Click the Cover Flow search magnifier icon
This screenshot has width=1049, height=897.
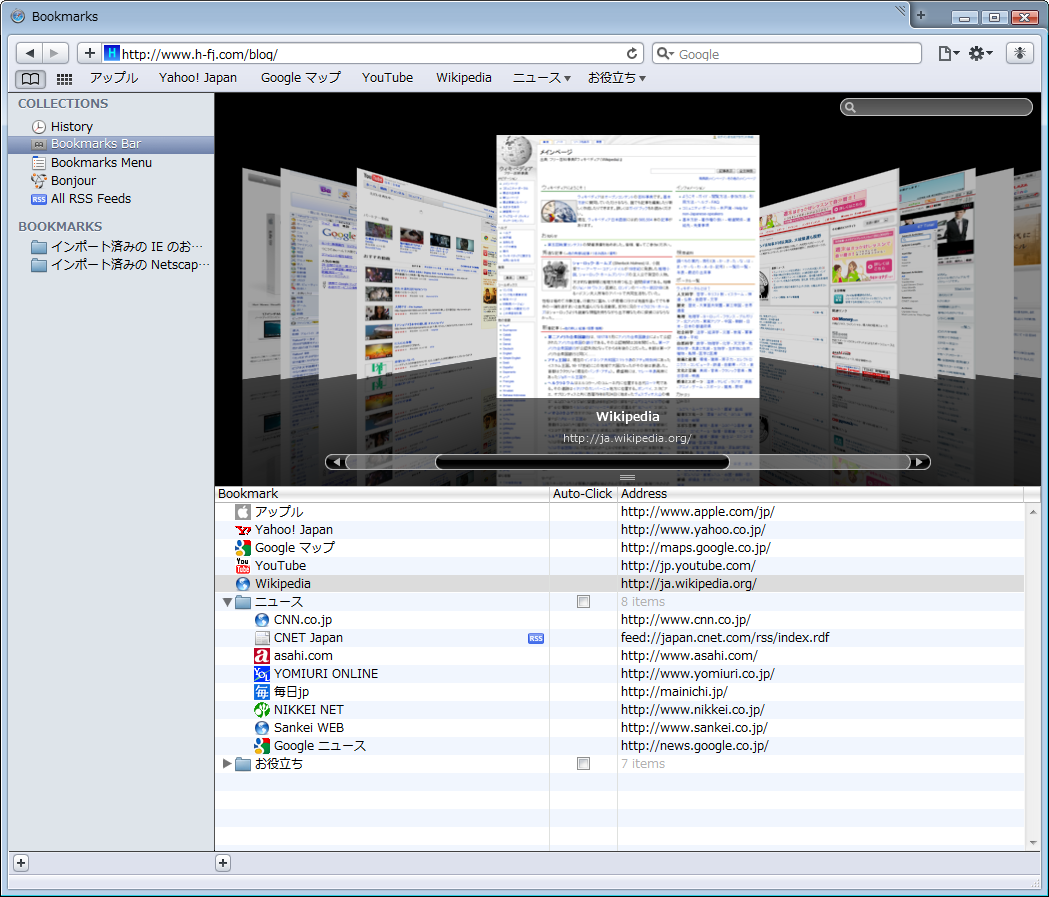click(850, 107)
